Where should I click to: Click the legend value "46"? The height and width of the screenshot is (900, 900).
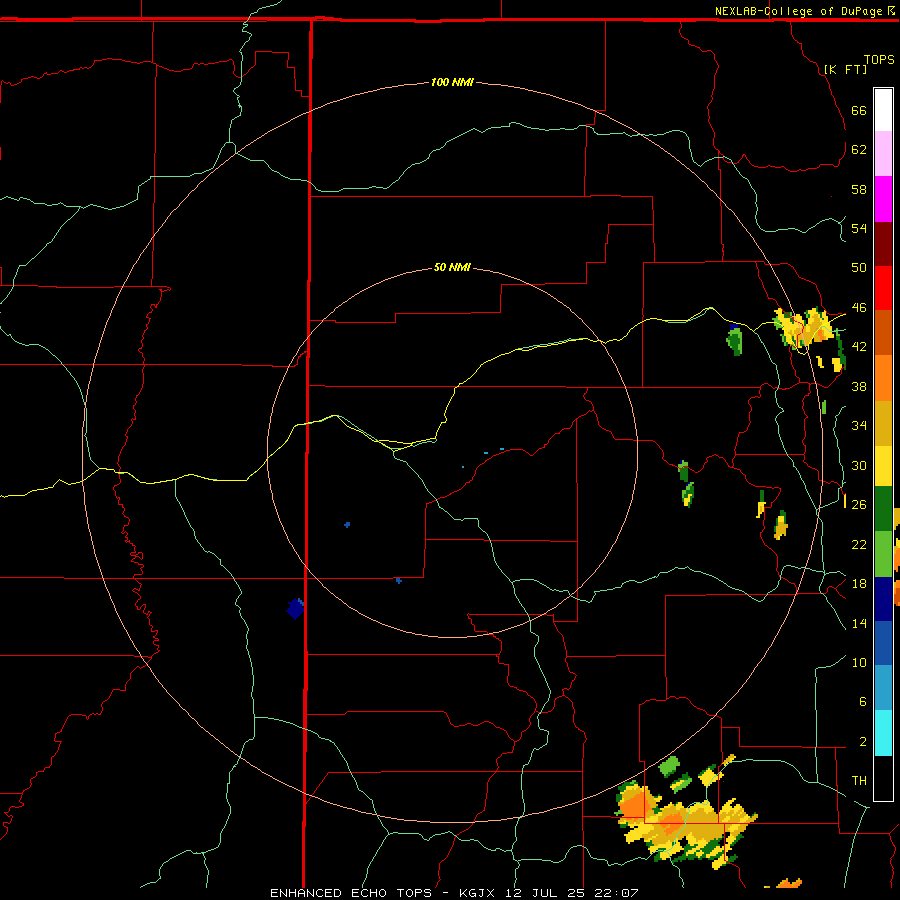[859, 307]
